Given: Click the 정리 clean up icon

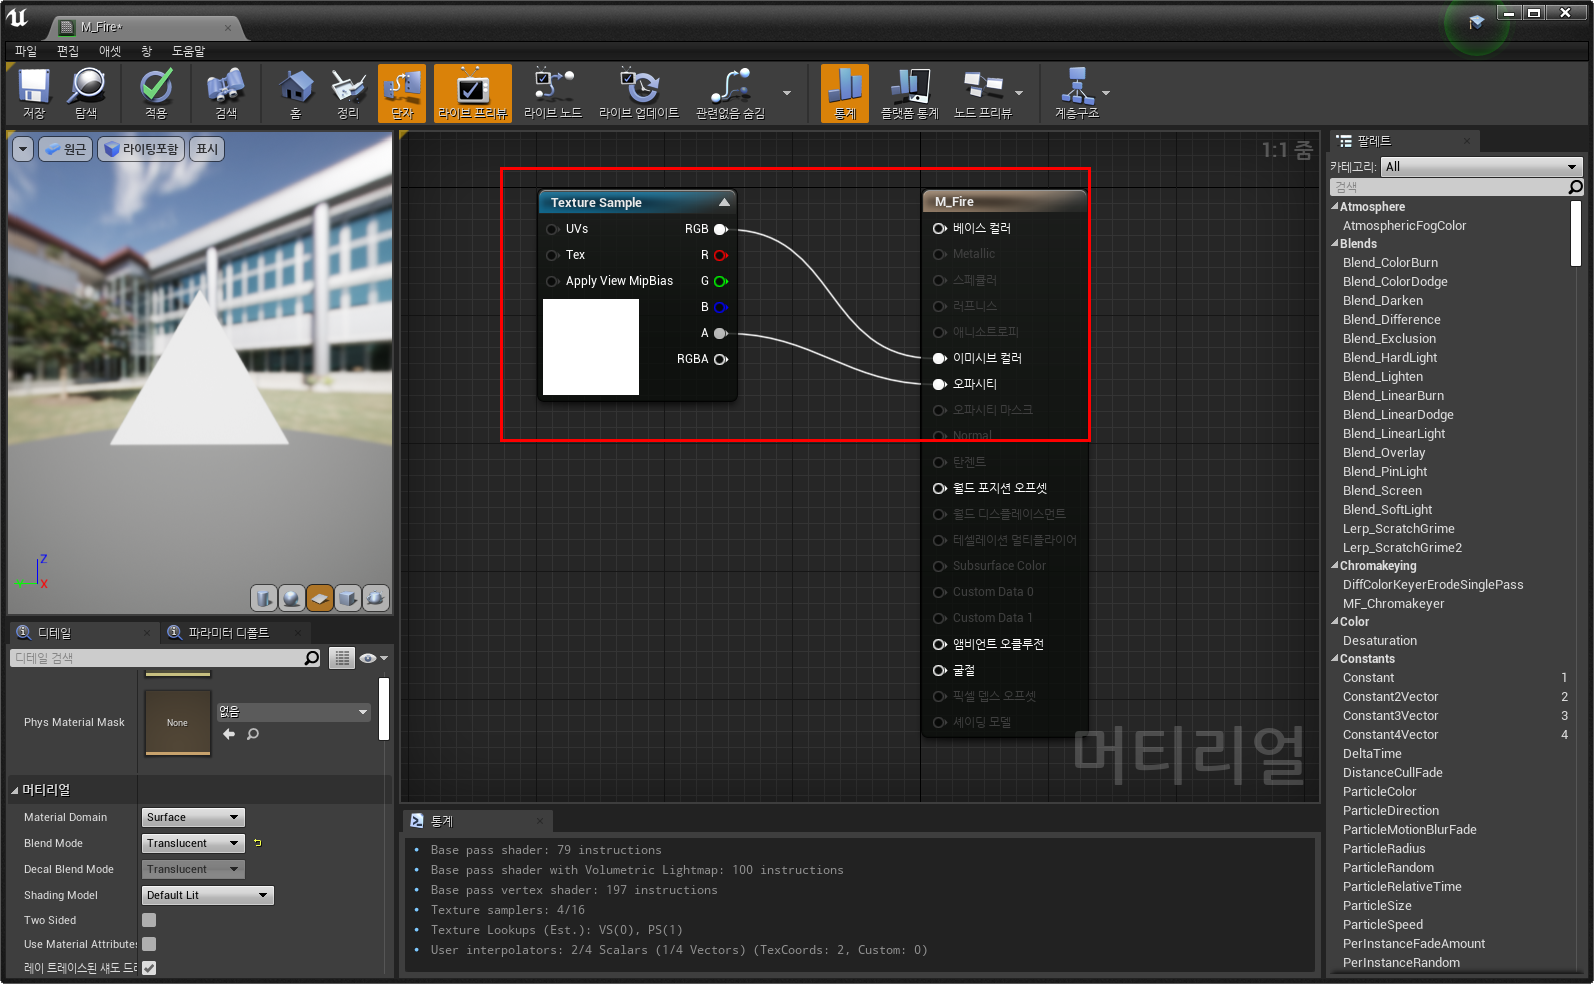Looking at the screenshot, I should click(x=348, y=87).
